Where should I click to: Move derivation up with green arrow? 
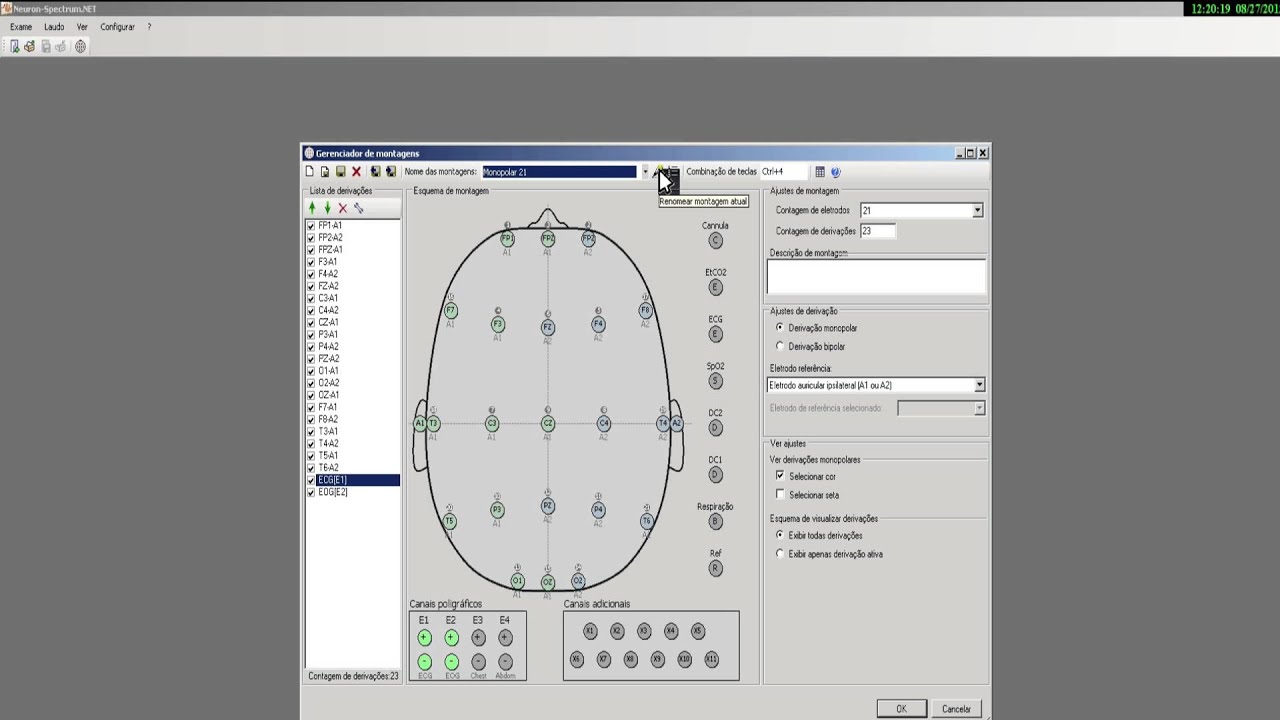pos(312,208)
